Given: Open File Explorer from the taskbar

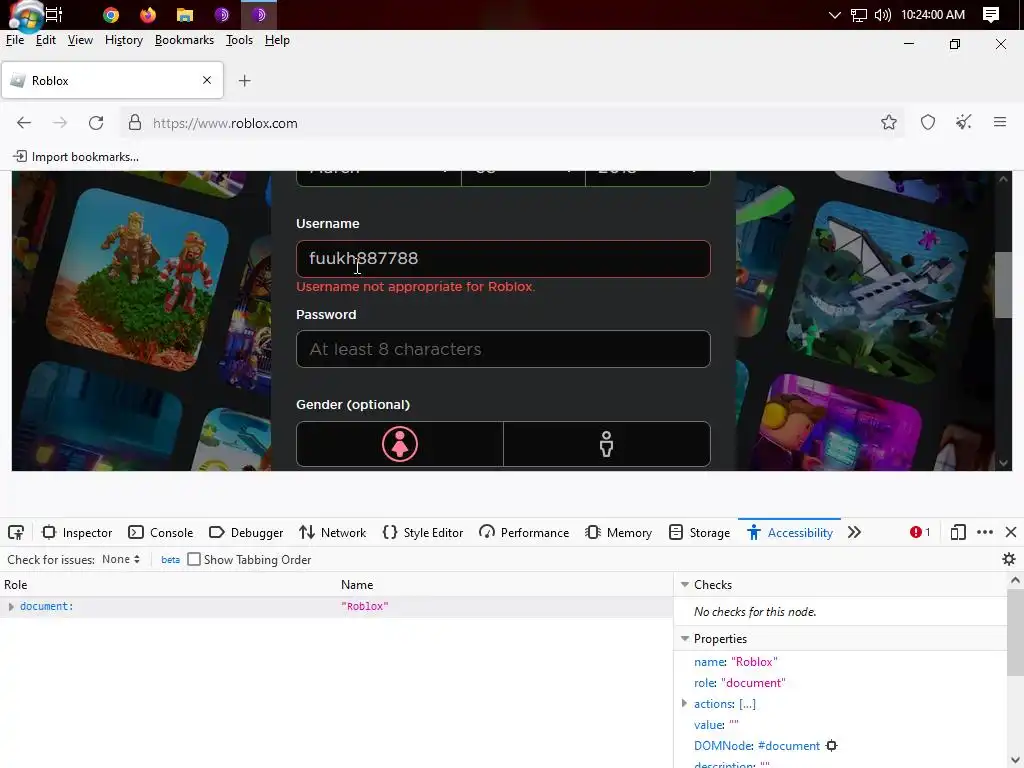Looking at the screenshot, I should (x=185, y=14).
